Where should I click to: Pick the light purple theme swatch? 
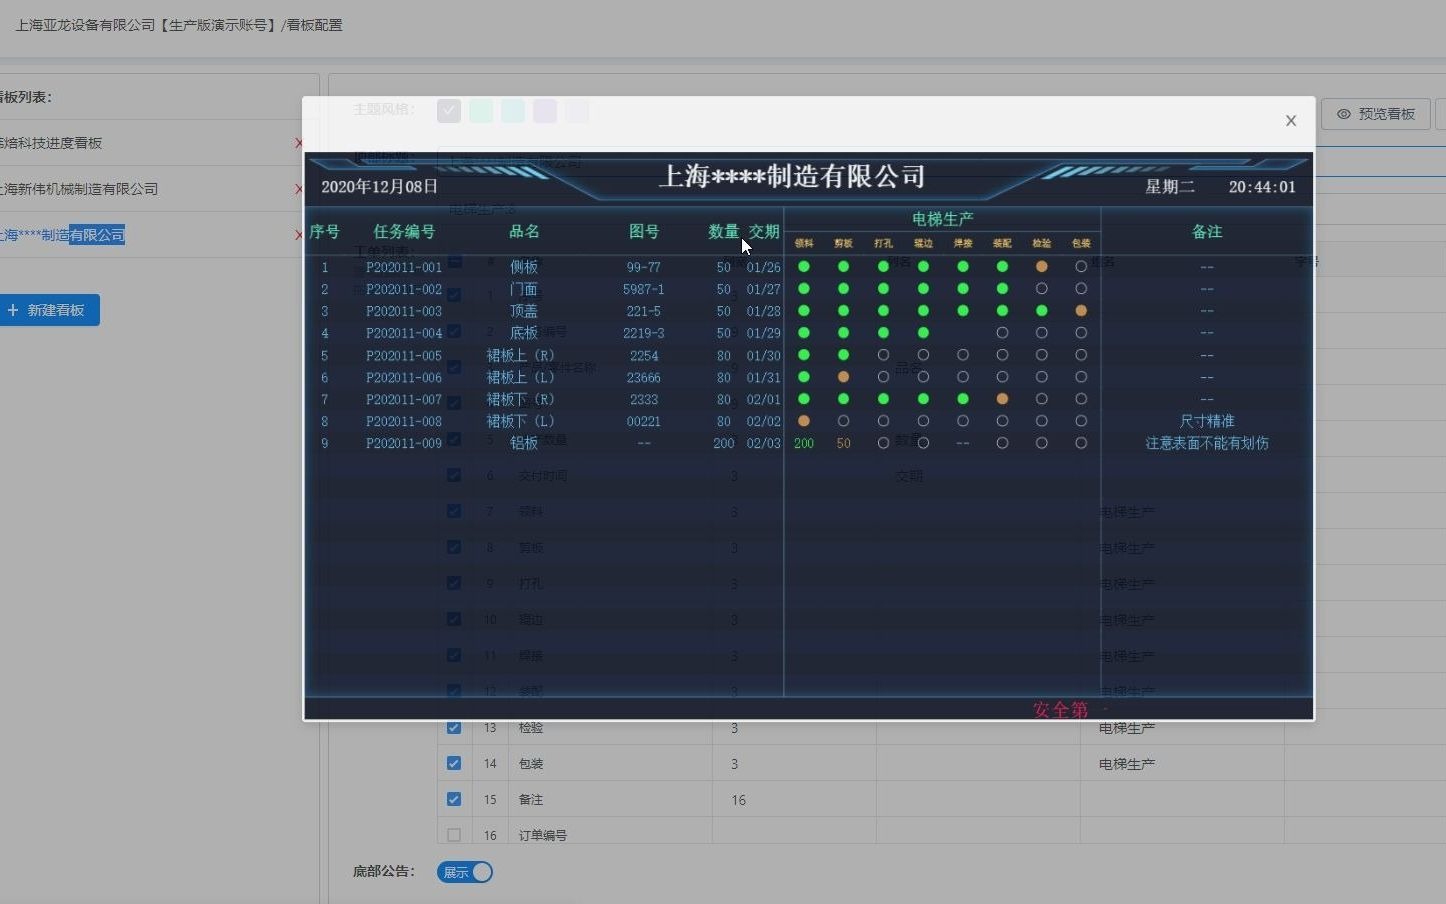point(545,110)
